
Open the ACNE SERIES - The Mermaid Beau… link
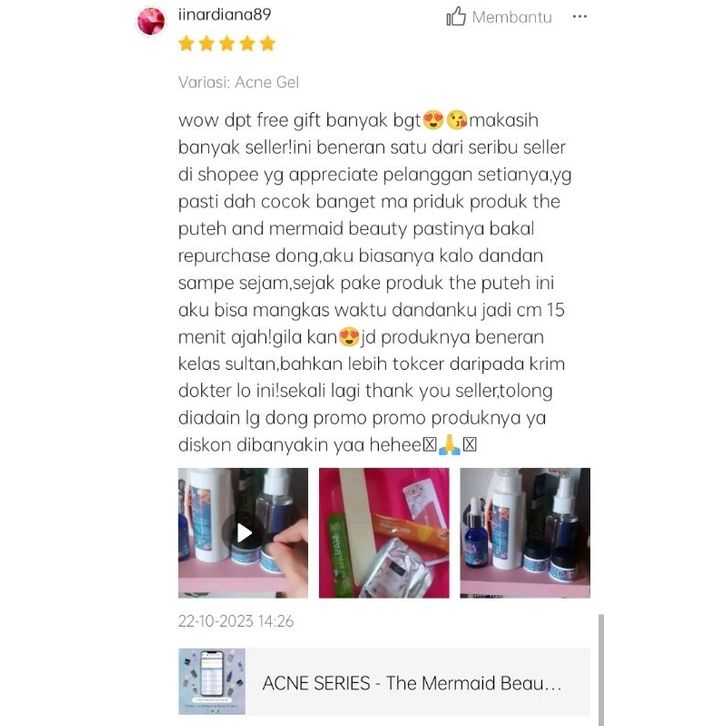coord(412,683)
